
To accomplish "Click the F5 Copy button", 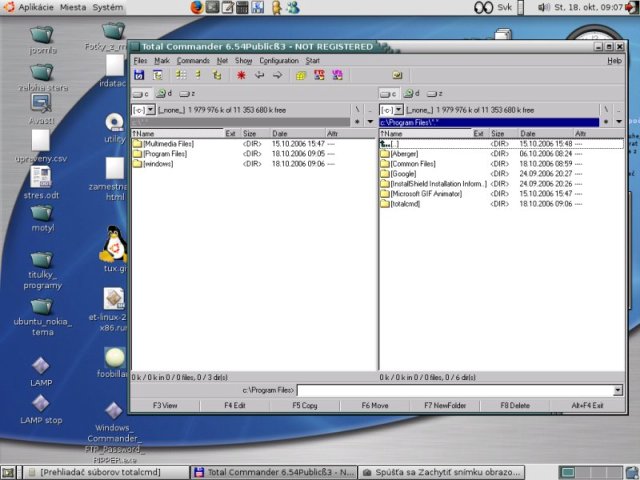I will pyautogui.click(x=305, y=406).
